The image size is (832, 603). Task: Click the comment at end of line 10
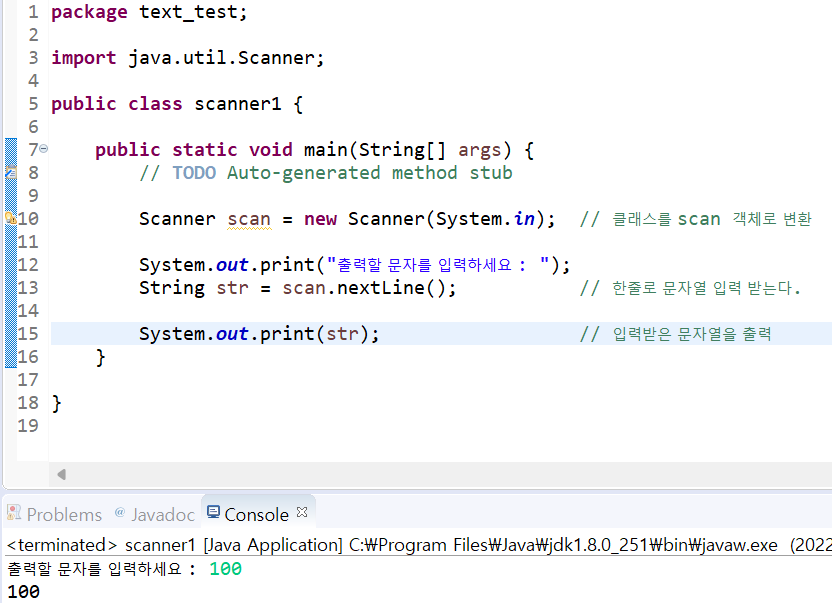[x=696, y=219]
